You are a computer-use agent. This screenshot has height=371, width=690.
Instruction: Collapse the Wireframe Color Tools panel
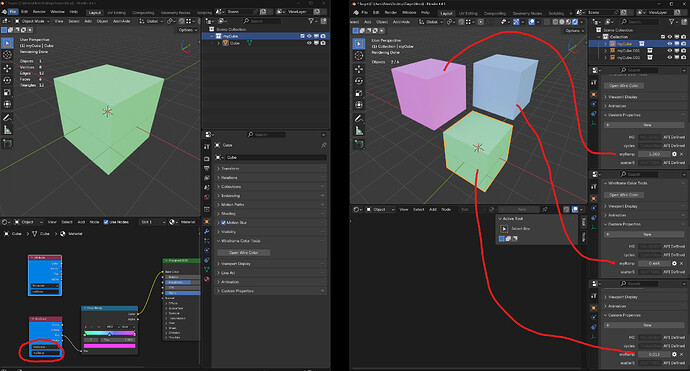[271, 241]
